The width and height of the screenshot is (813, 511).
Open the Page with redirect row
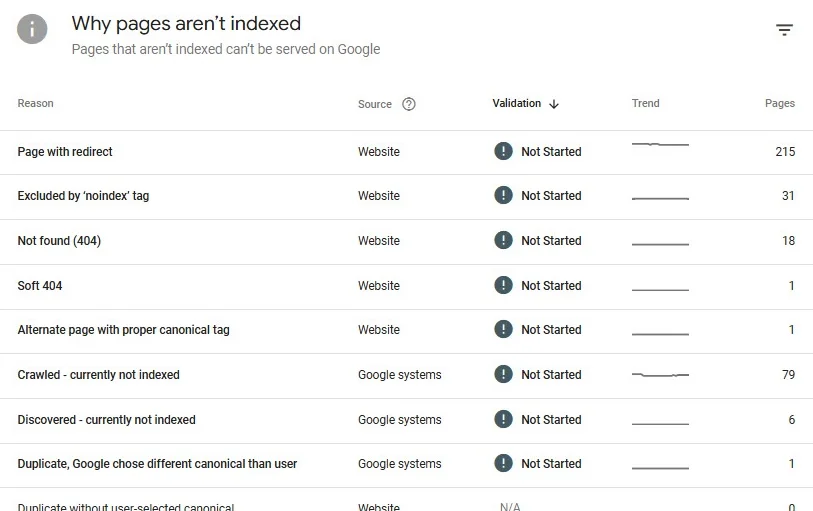[65, 152]
